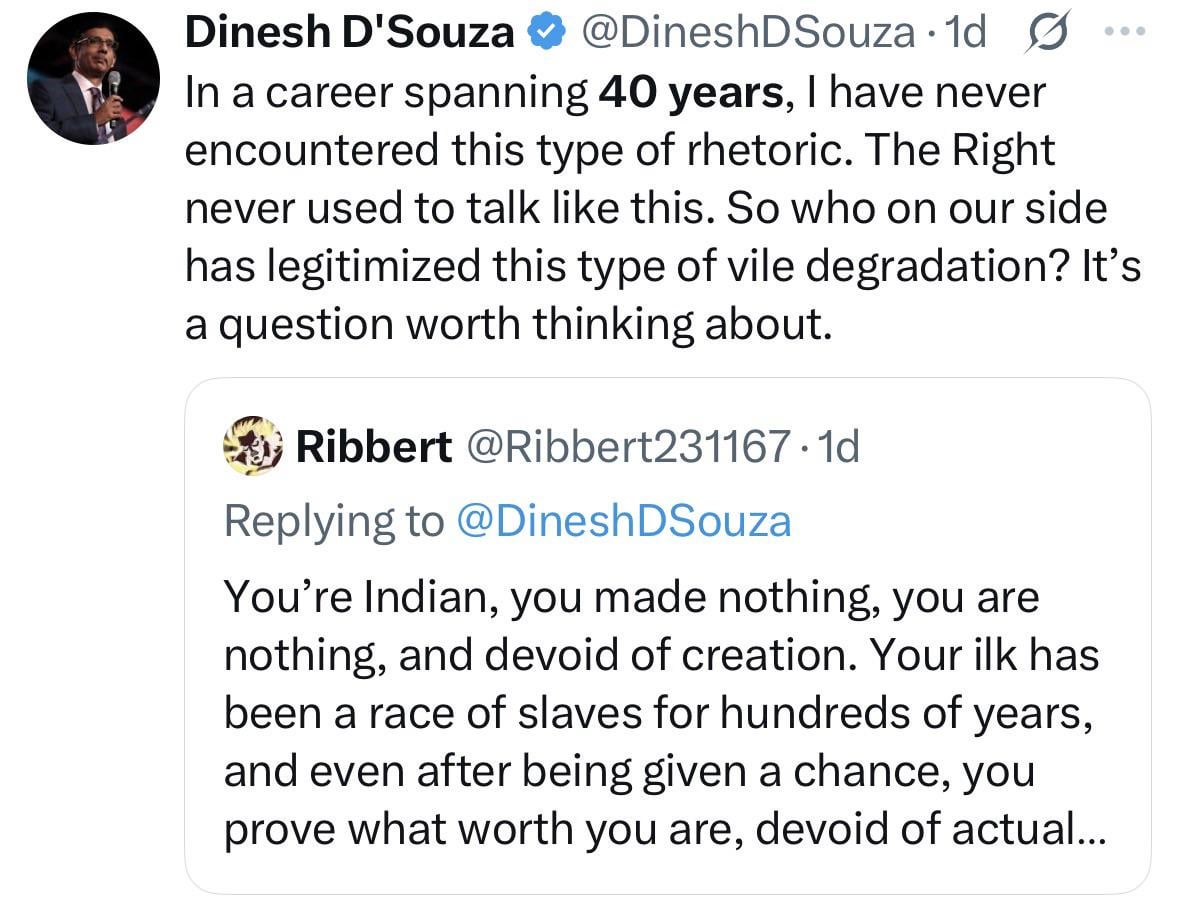The width and height of the screenshot is (1179, 915).
Task: Click the gray @DineshDSouza handle in header
Action: (x=747, y=34)
